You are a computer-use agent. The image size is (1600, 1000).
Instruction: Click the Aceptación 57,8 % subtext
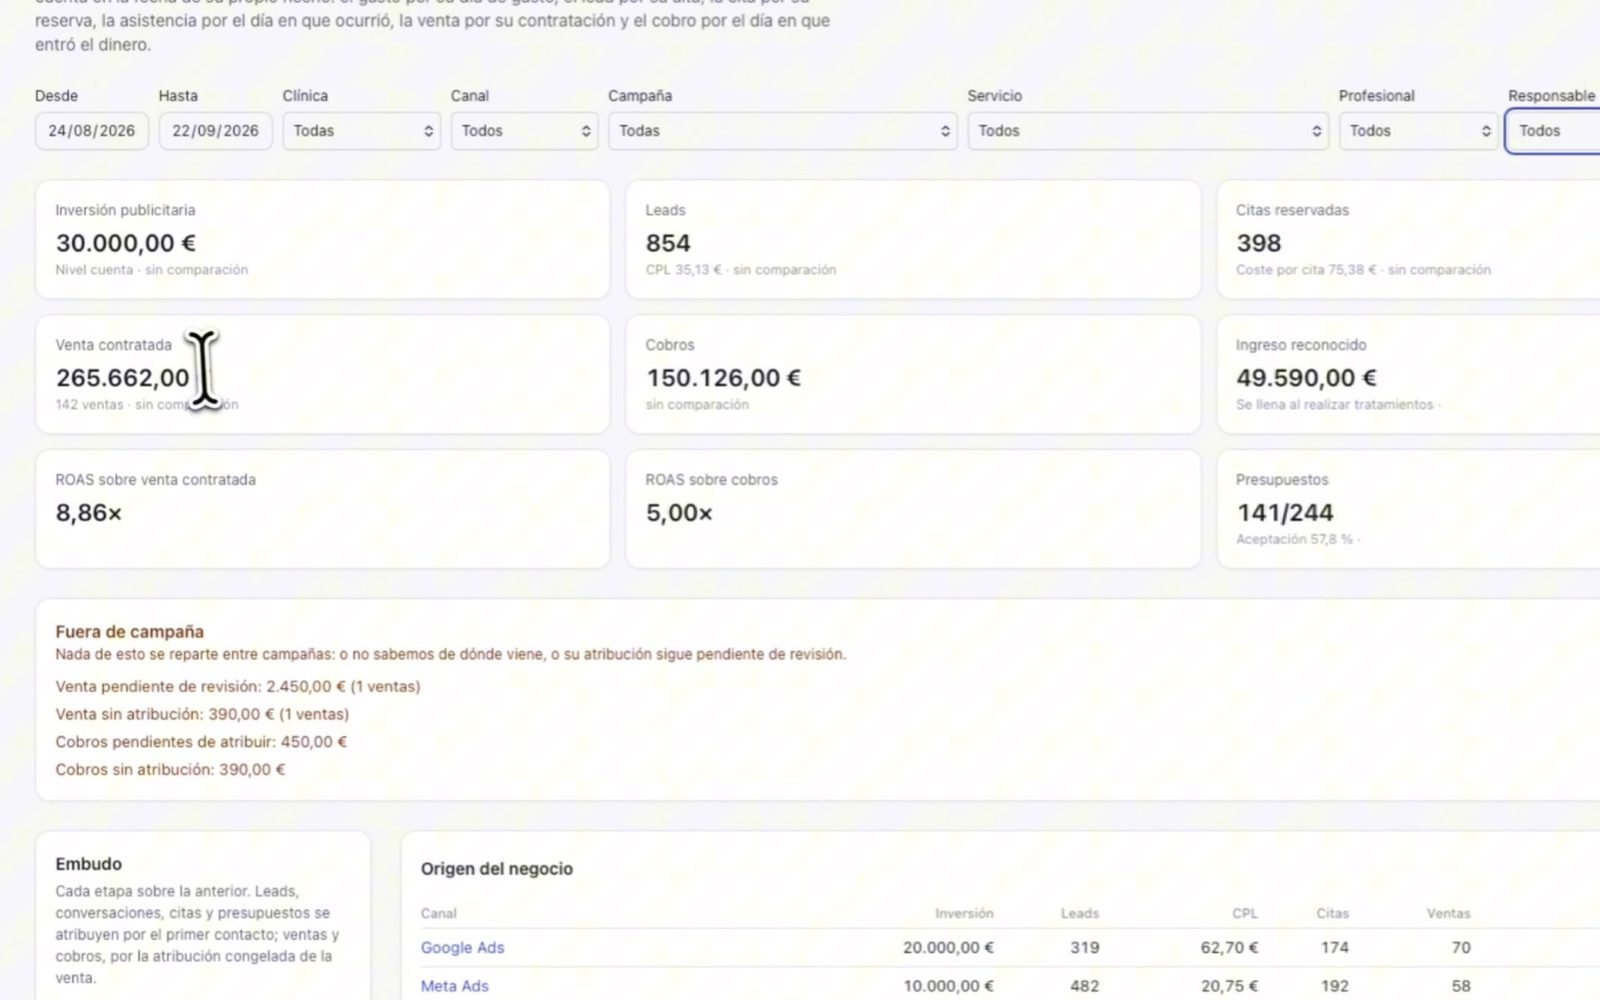(x=1294, y=539)
